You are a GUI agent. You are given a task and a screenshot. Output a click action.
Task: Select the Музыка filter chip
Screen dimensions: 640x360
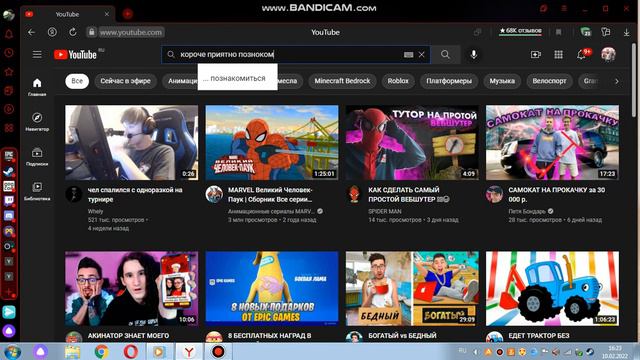click(x=502, y=81)
